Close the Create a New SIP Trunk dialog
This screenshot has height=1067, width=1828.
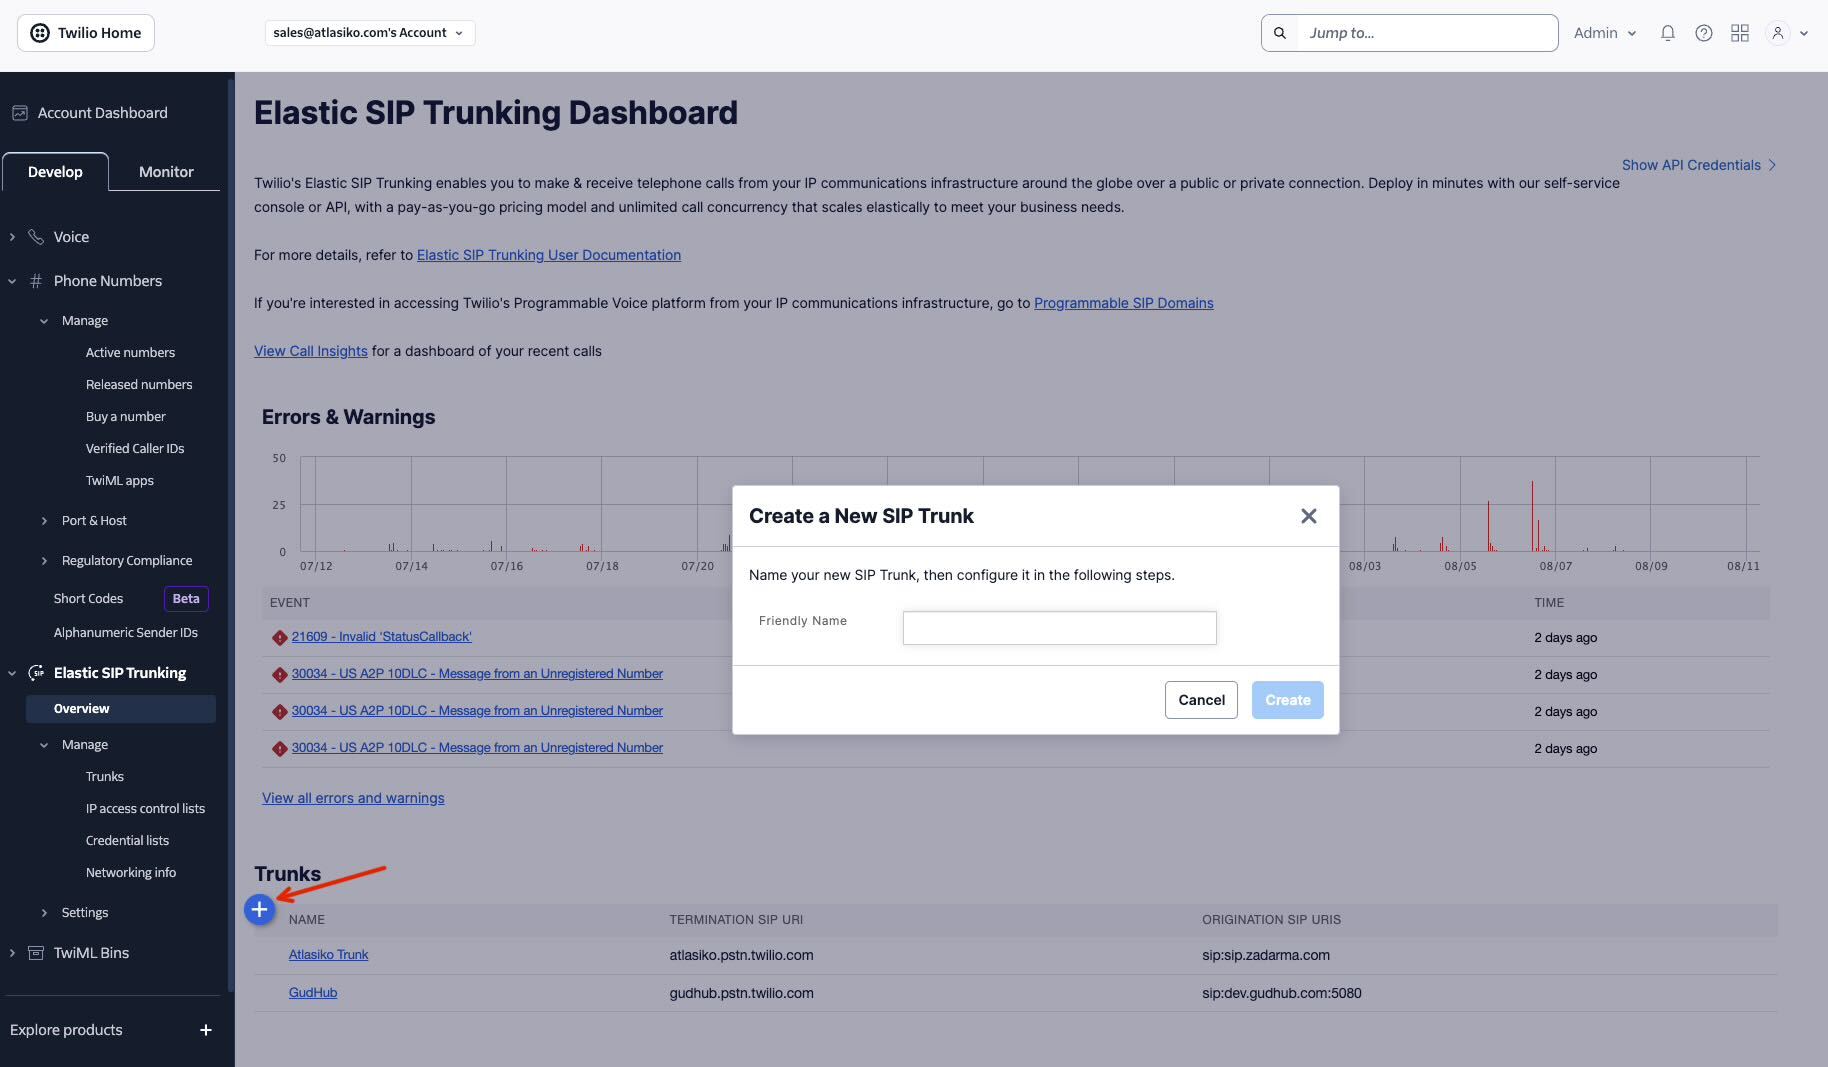(x=1309, y=516)
